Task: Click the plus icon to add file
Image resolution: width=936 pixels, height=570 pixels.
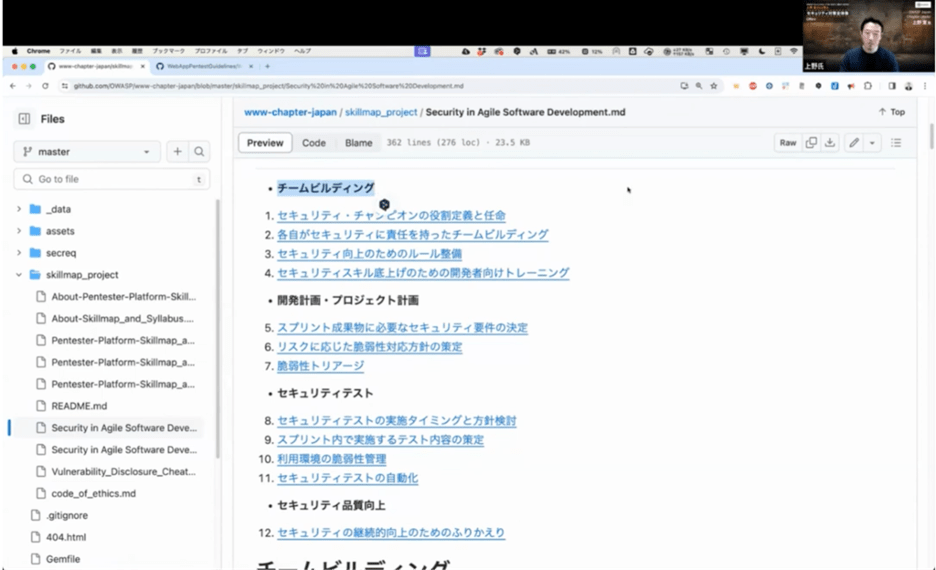Action: (x=177, y=152)
